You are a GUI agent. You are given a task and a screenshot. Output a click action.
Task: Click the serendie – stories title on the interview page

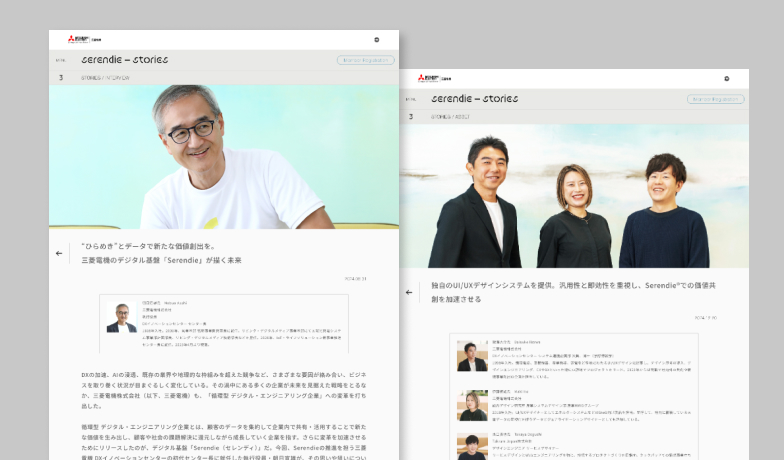(124, 60)
